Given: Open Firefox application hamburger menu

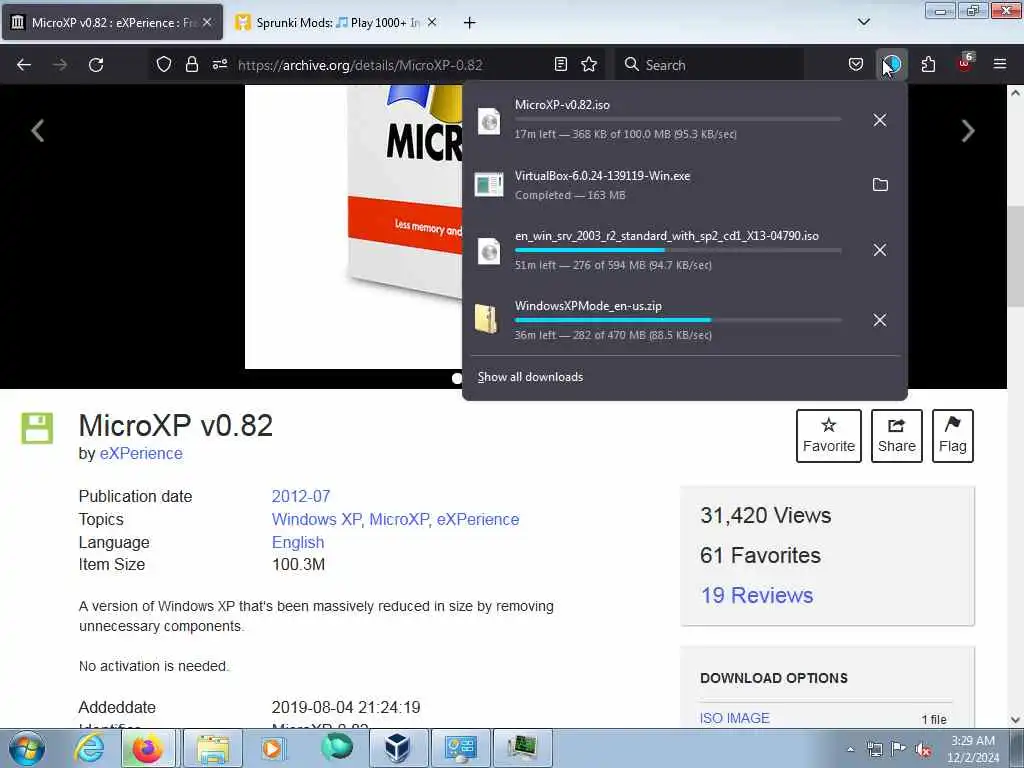Looking at the screenshot, I should [x=1000, y=64].
